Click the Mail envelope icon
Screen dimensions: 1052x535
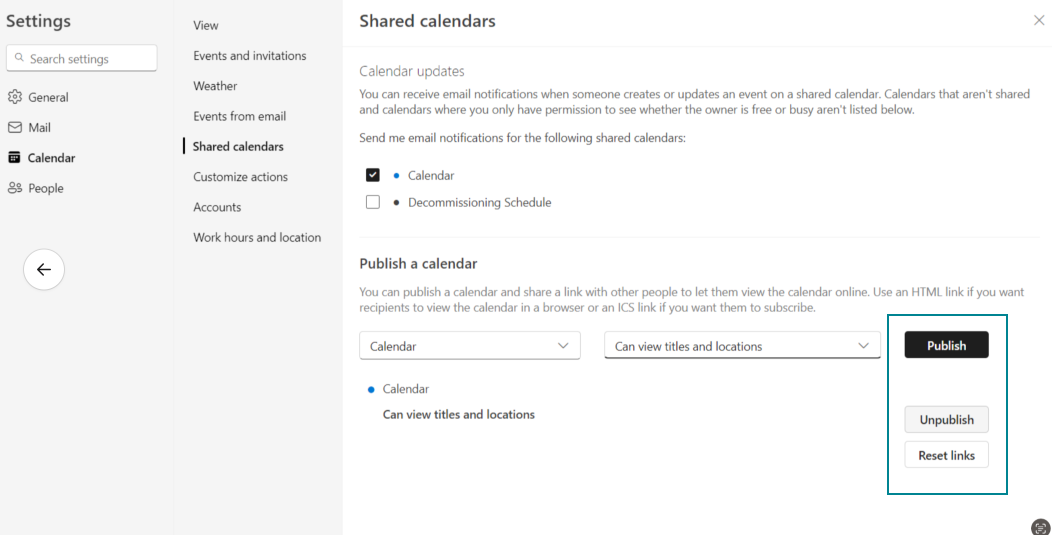pyautogui.click(x=15, y=128)
